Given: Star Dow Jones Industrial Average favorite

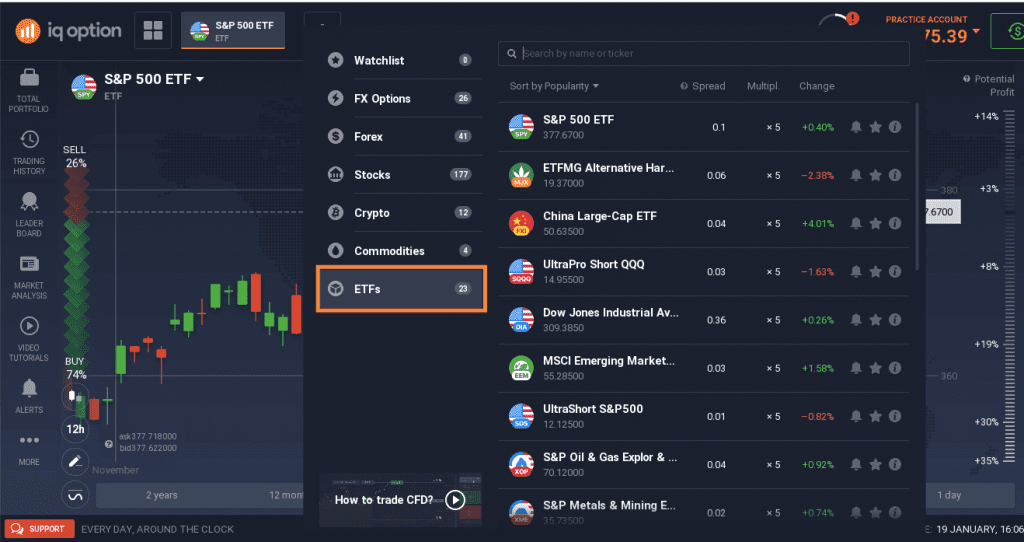Looking at the screenshot, I should (x=876, y=320).
